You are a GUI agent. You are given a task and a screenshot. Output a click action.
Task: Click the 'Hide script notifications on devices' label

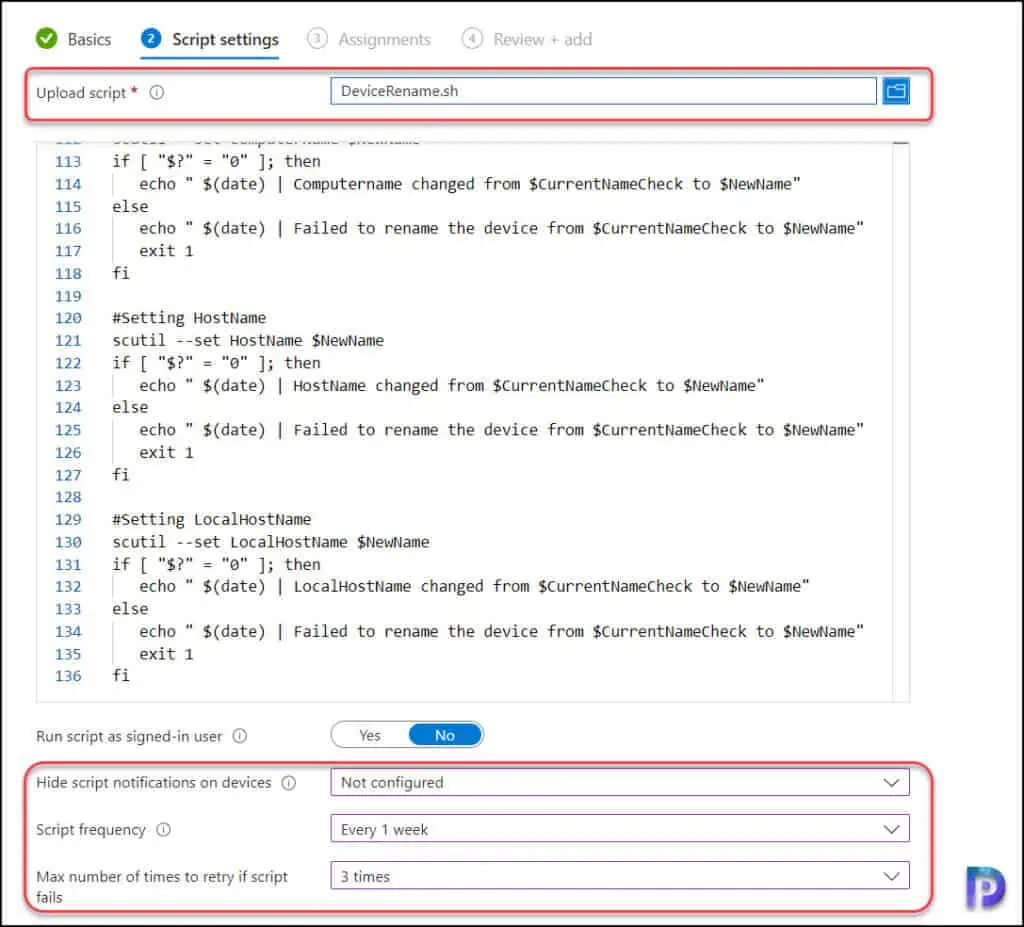click(x=153, y=783)
